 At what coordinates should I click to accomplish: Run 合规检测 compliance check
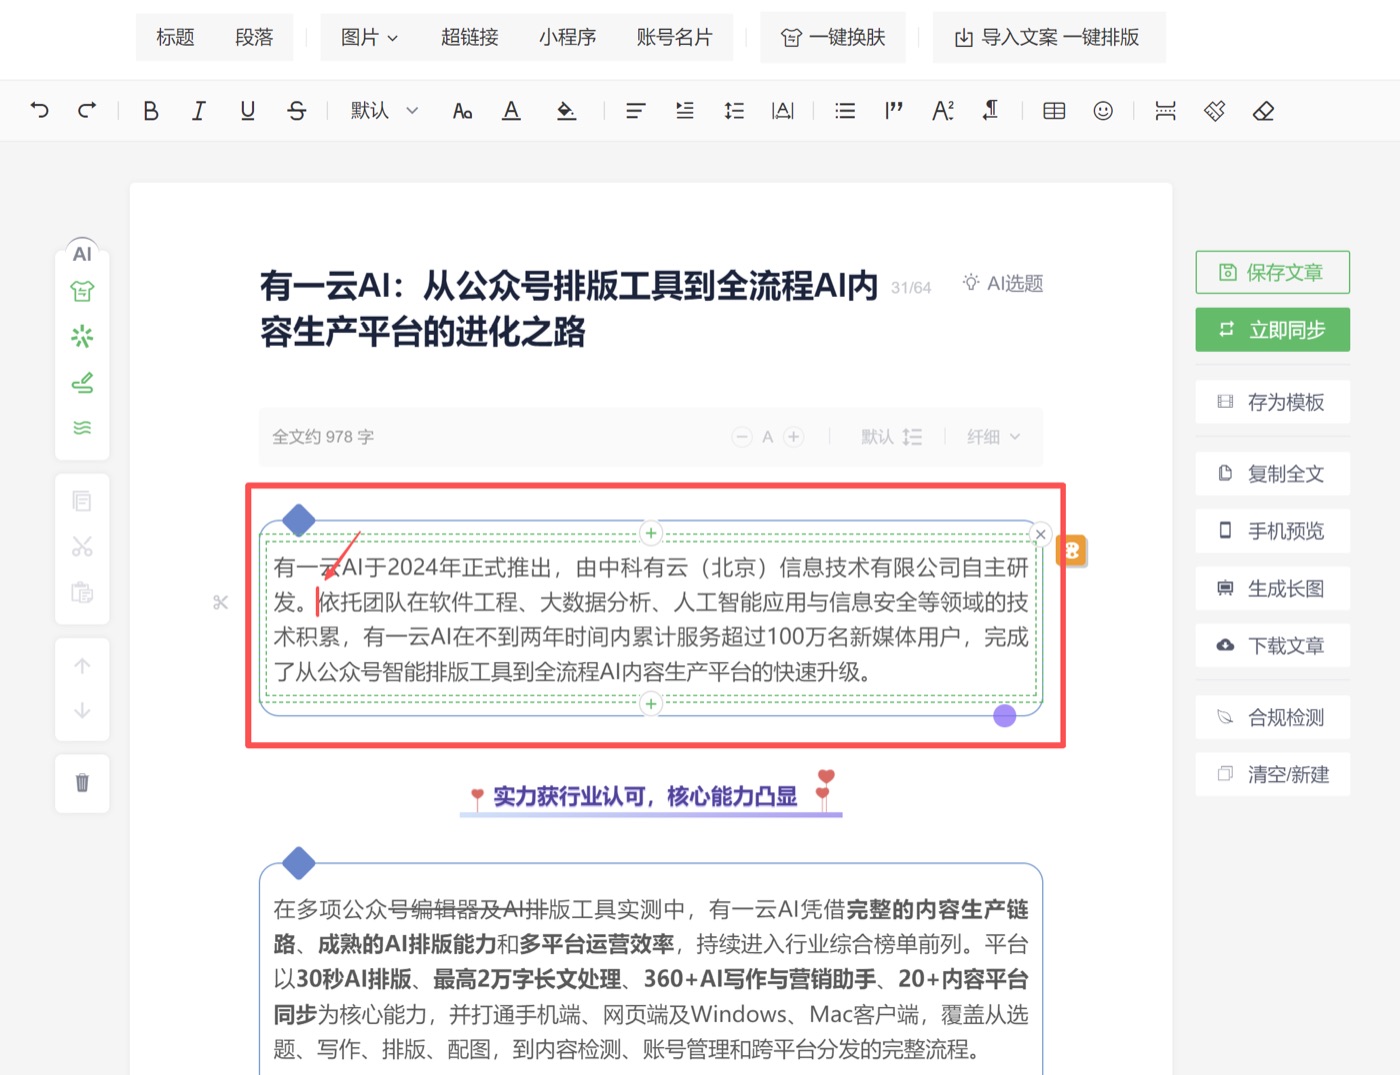1272,717
